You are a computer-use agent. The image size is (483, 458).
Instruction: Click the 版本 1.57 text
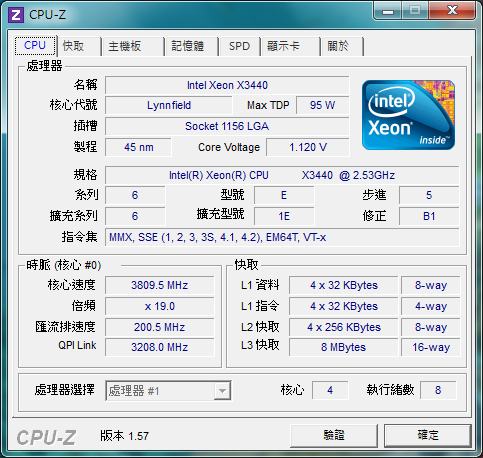click(x=124, y=436)
